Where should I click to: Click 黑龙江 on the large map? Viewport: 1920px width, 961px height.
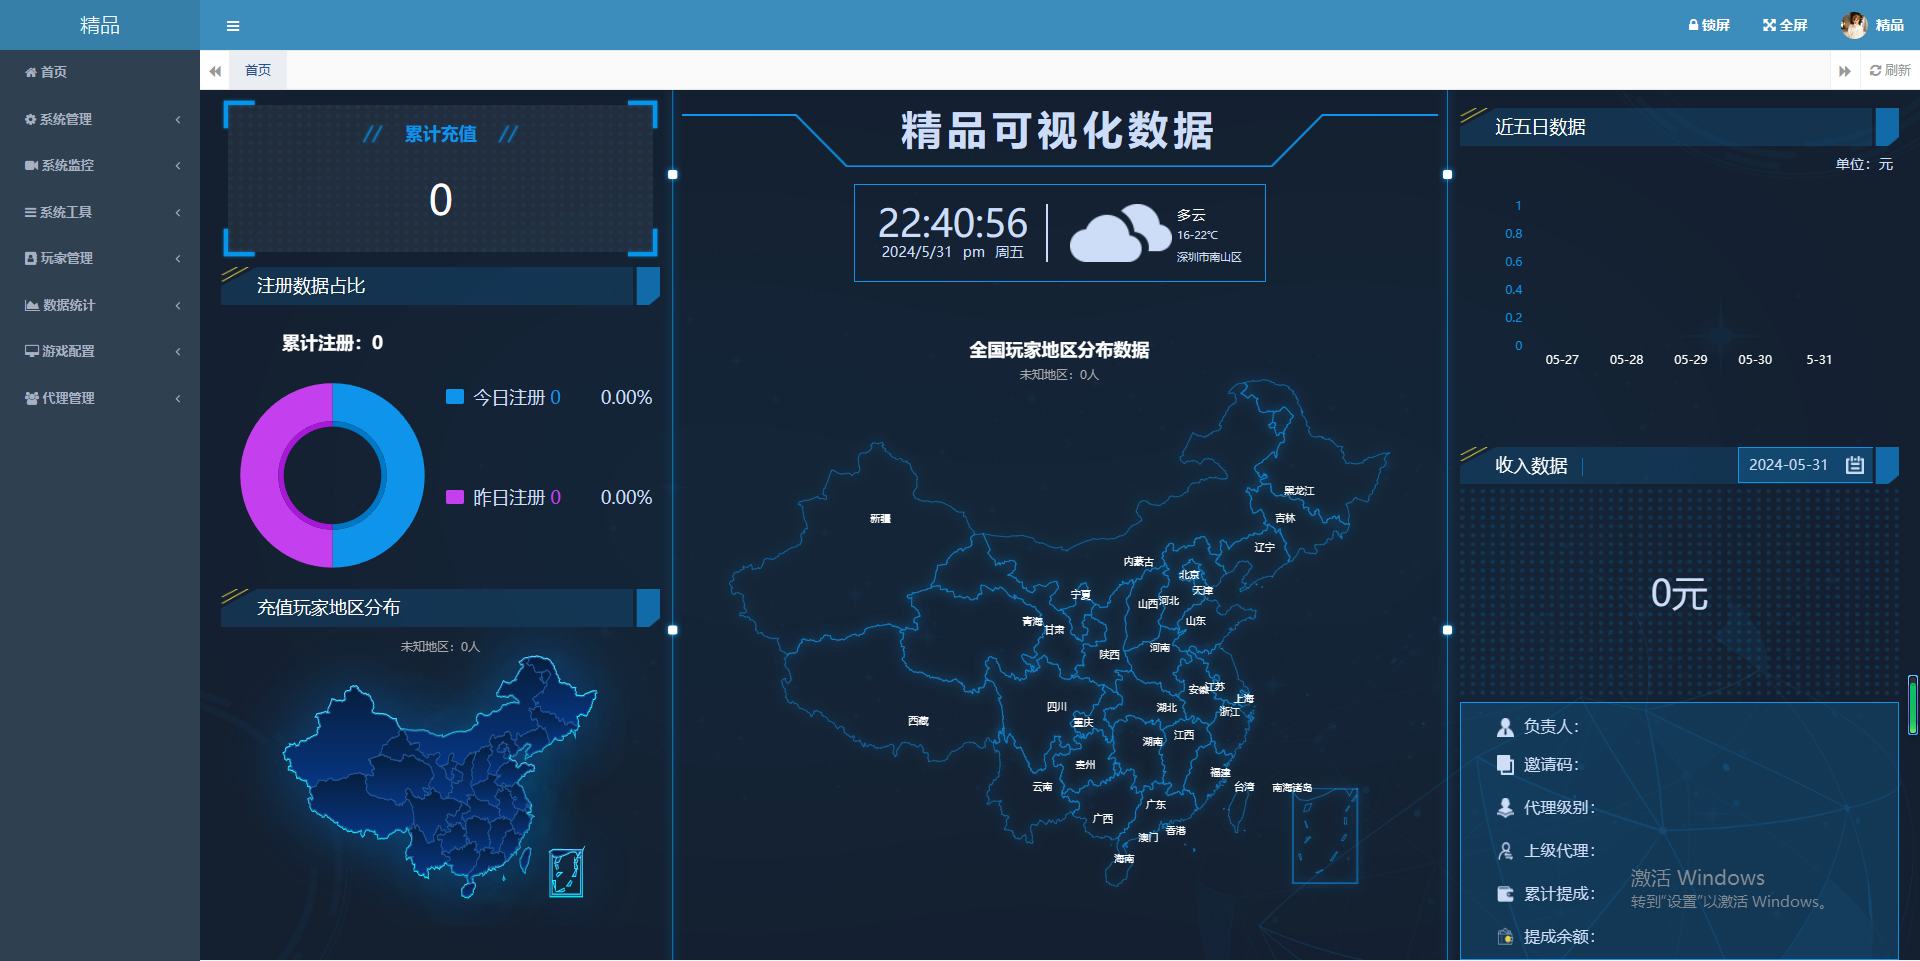coord(1299,491)
